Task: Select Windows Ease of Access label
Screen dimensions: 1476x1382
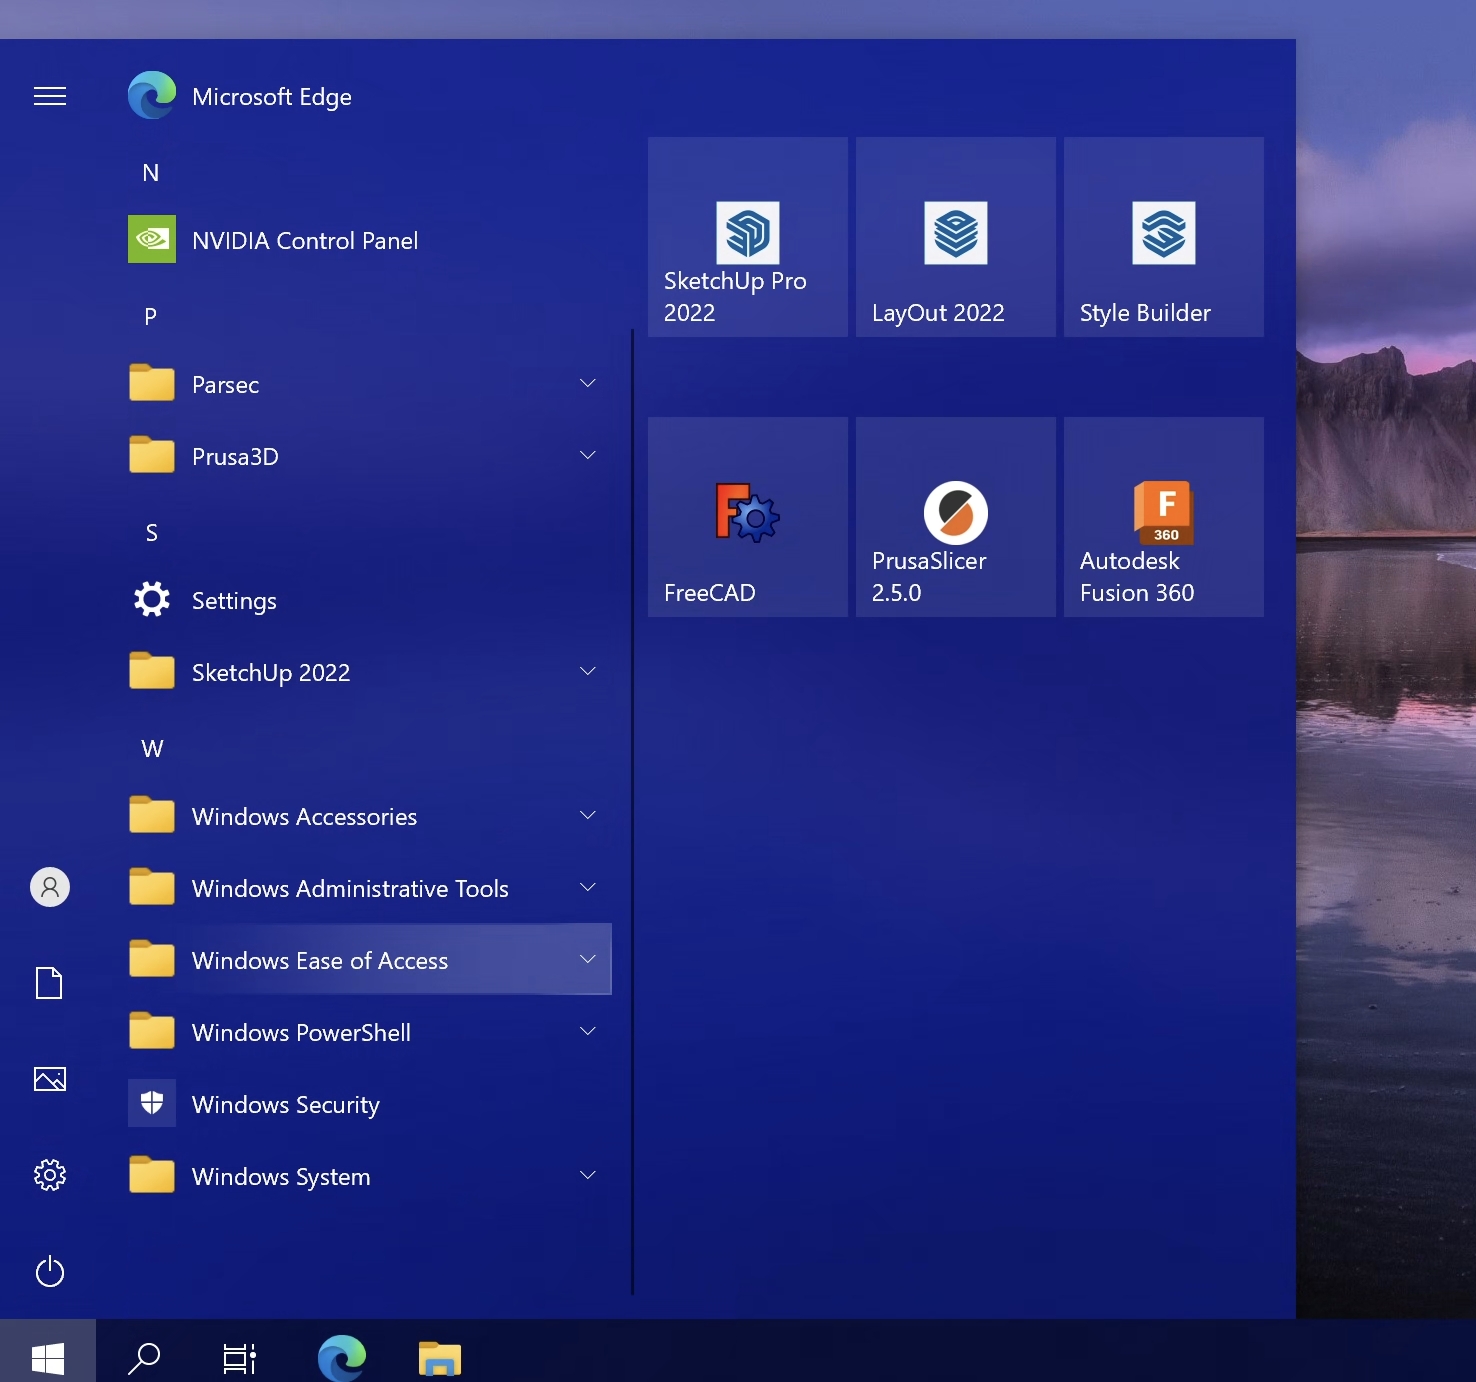Action: (x=320, y=961)
